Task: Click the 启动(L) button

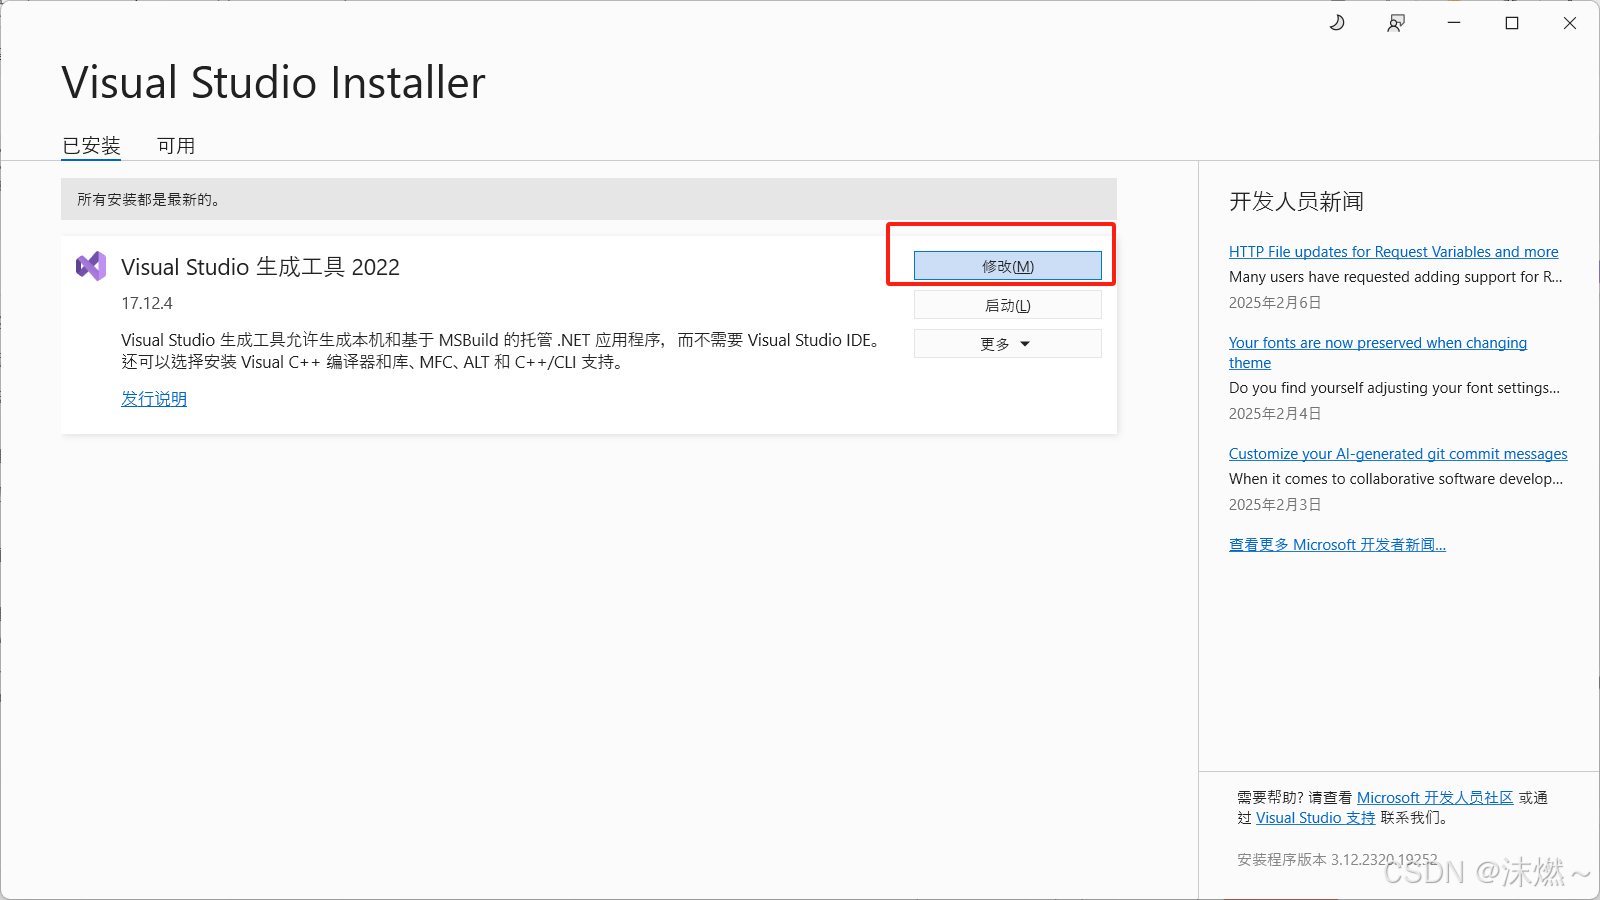Action: click(1008, 305)
